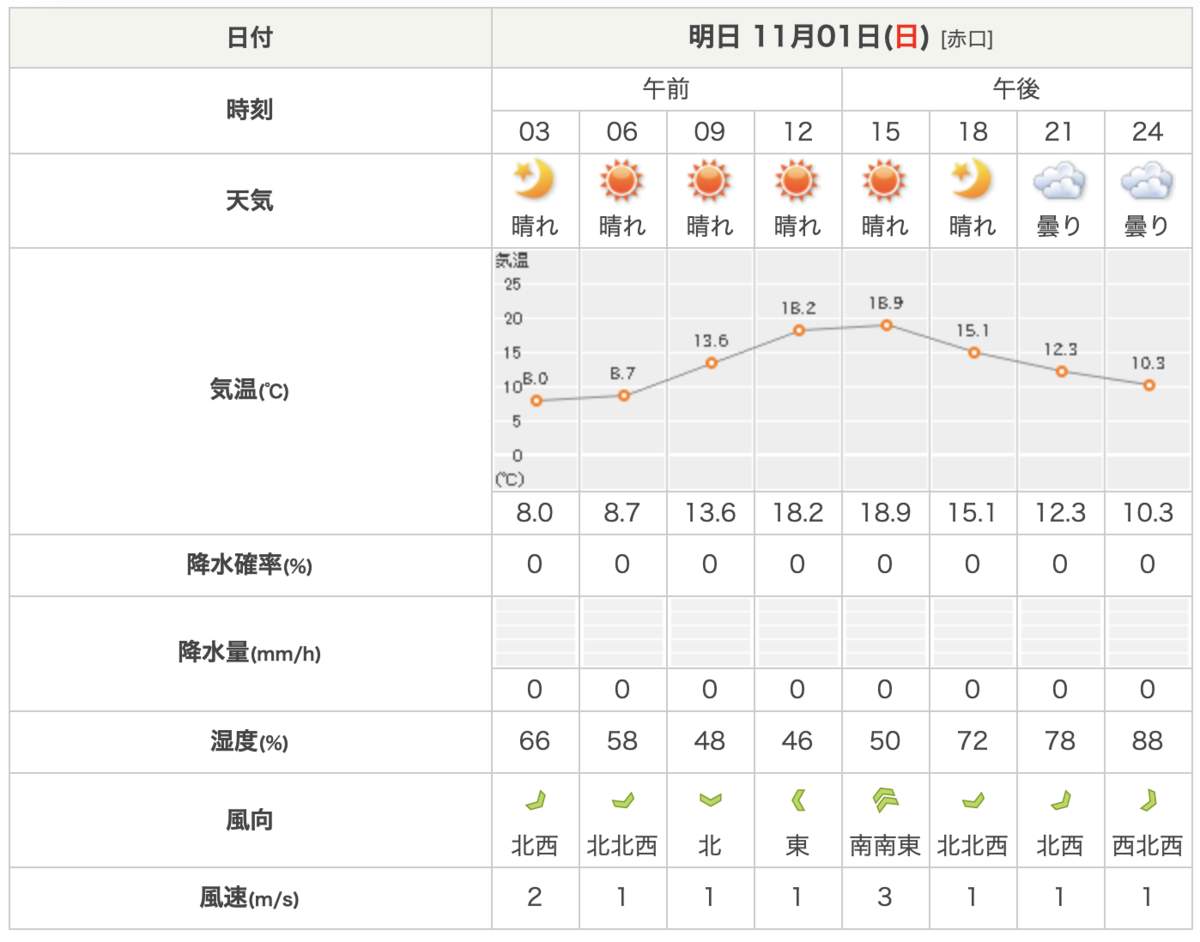Click the wind speed value 2
This screenshot has width=1200, height=942.
pyautogui.click(x=535, y=898)
